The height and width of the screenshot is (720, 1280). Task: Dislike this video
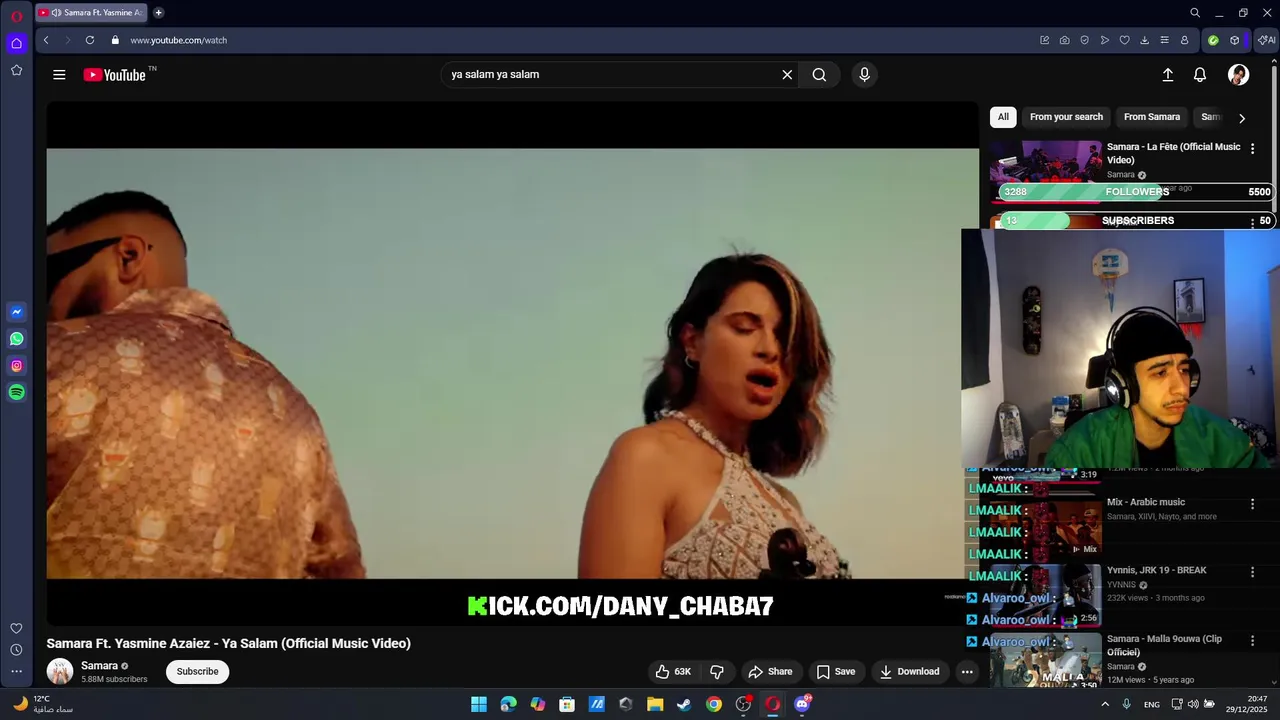[717, 672]
